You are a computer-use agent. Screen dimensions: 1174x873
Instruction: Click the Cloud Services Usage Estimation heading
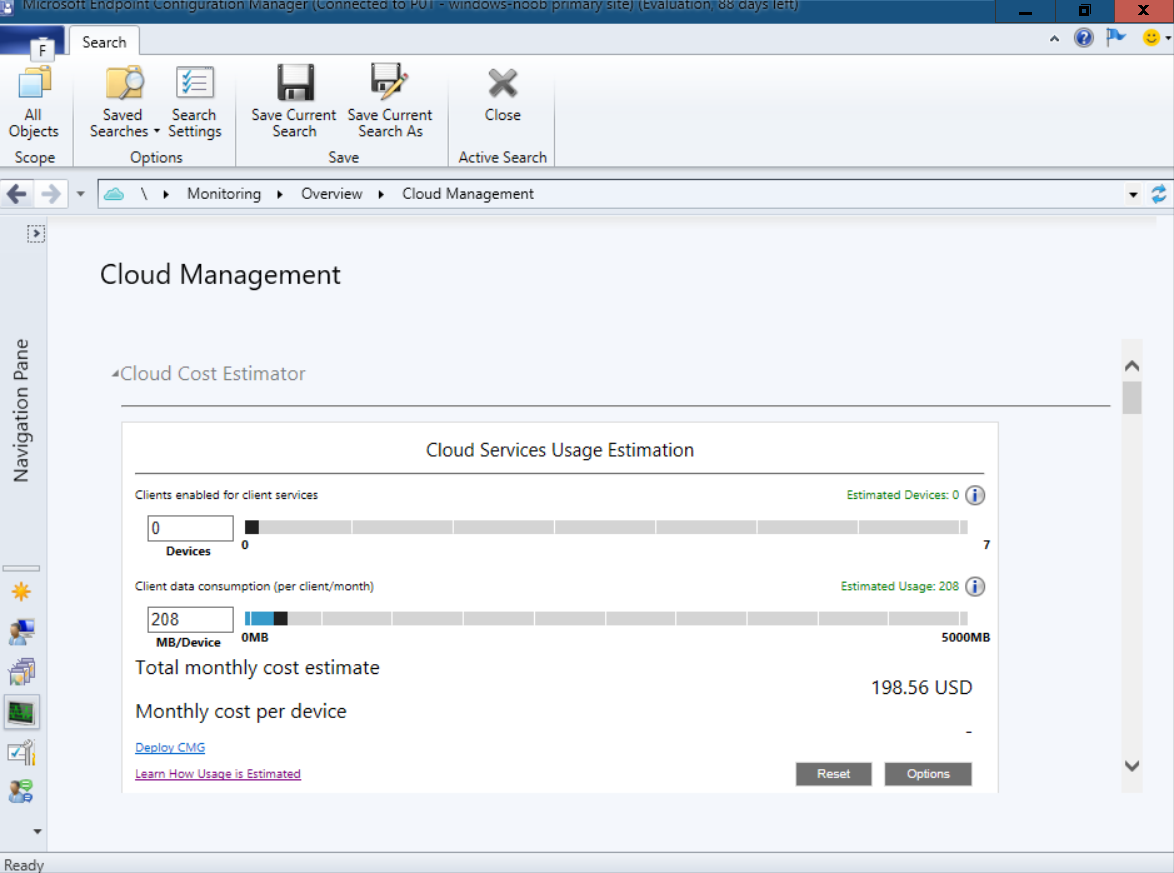(x=560, y=450)
